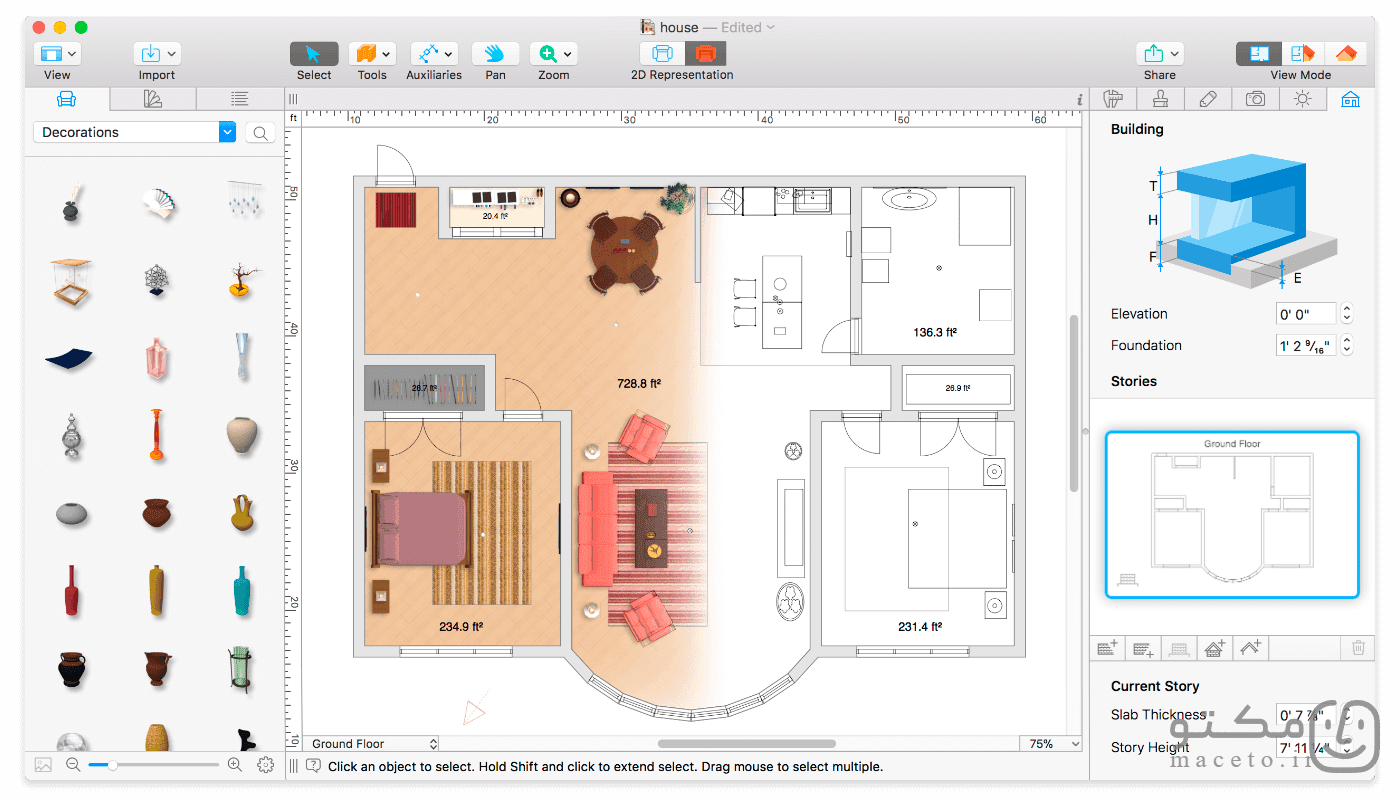Switch to the furniture library sofa tab

[x=67, y=99]
